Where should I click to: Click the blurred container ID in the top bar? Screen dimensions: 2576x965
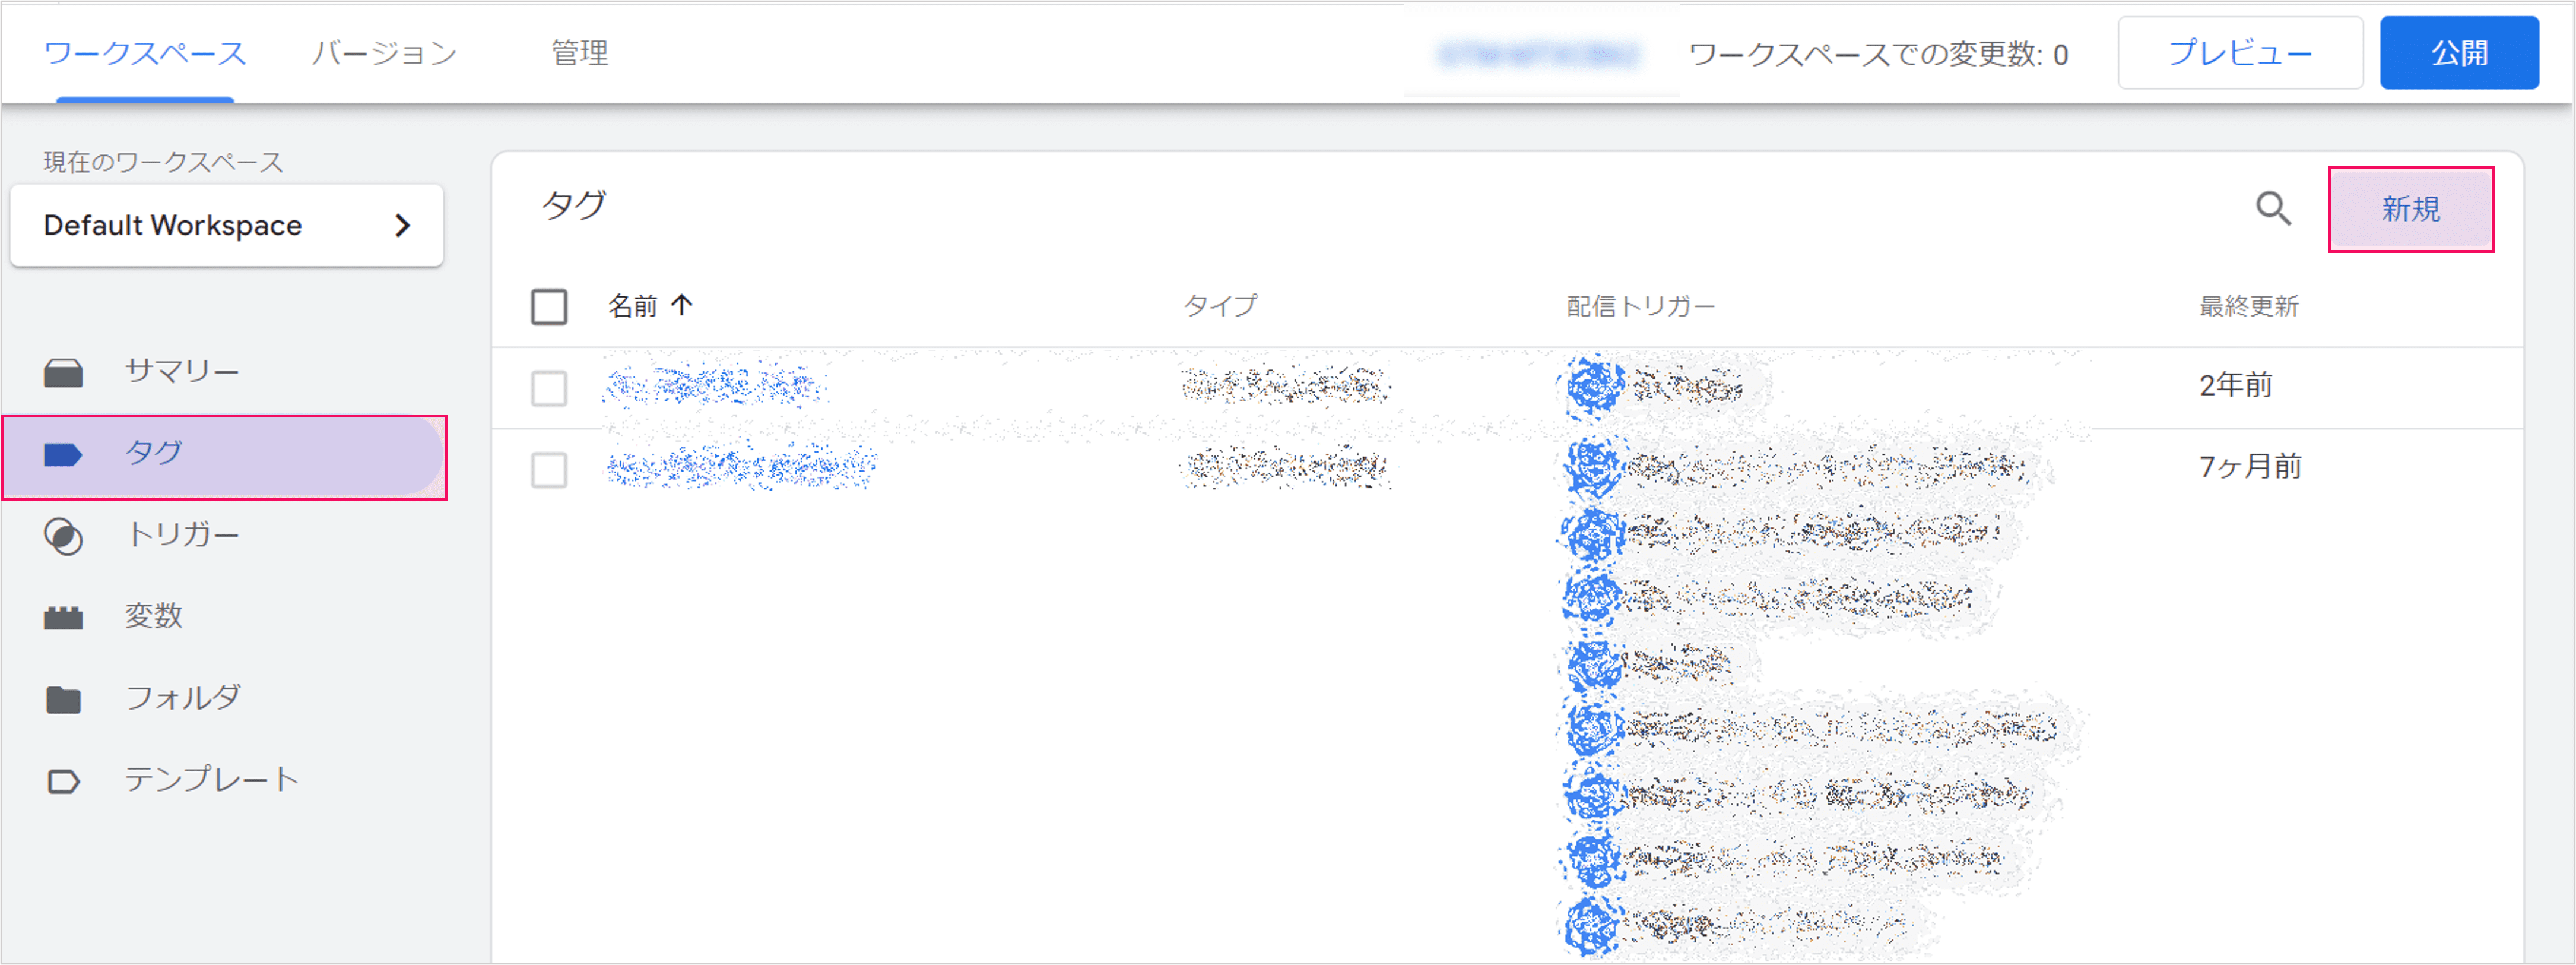pos(1538,54)
